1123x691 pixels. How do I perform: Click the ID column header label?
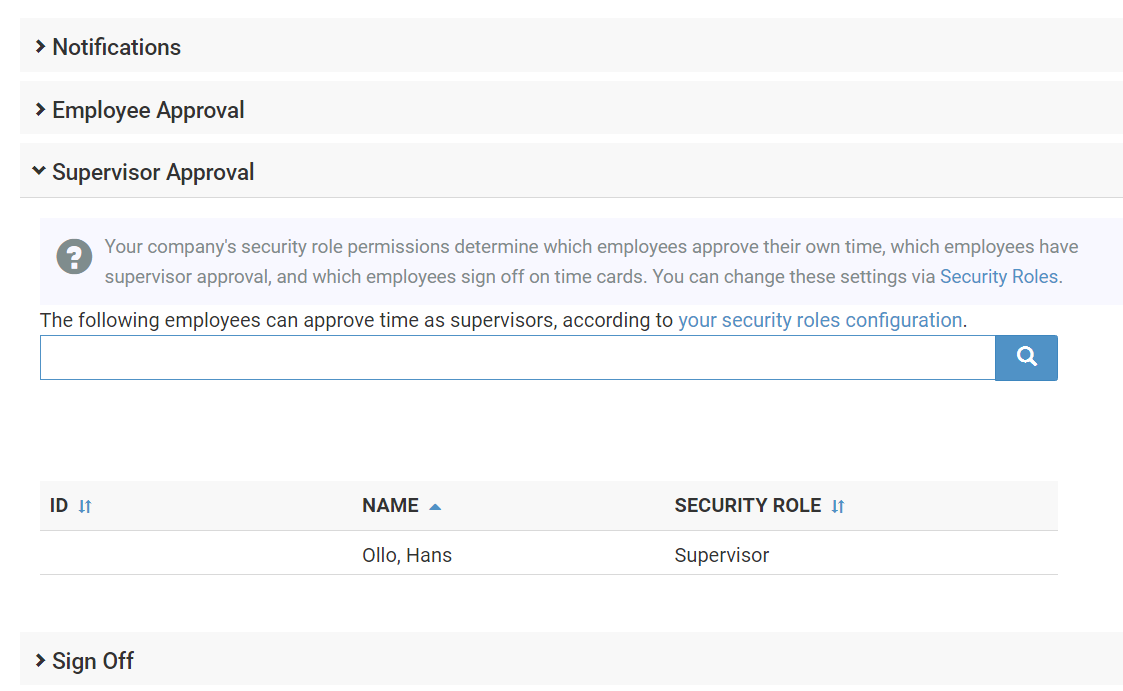point(59,506)
